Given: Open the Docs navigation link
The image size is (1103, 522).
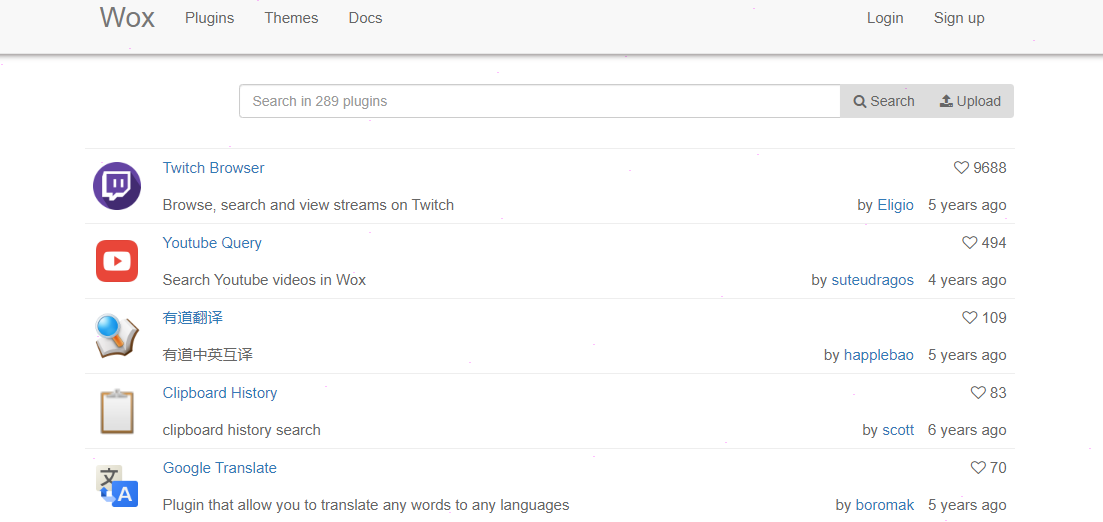Looking at the screenshot, I should coord(365,18).
